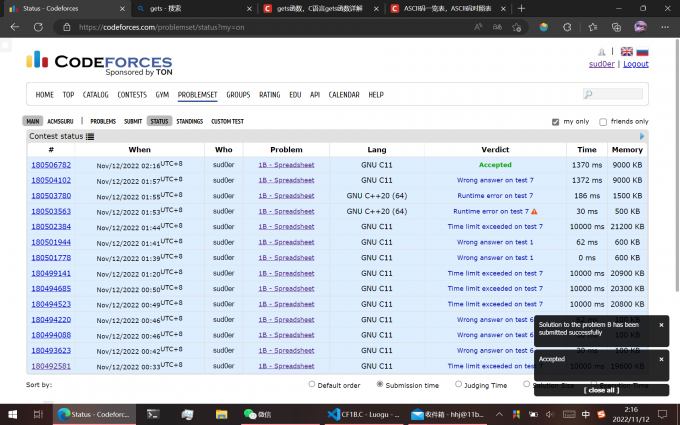Open the CONTESTS menu item

(x=132, y=95)
